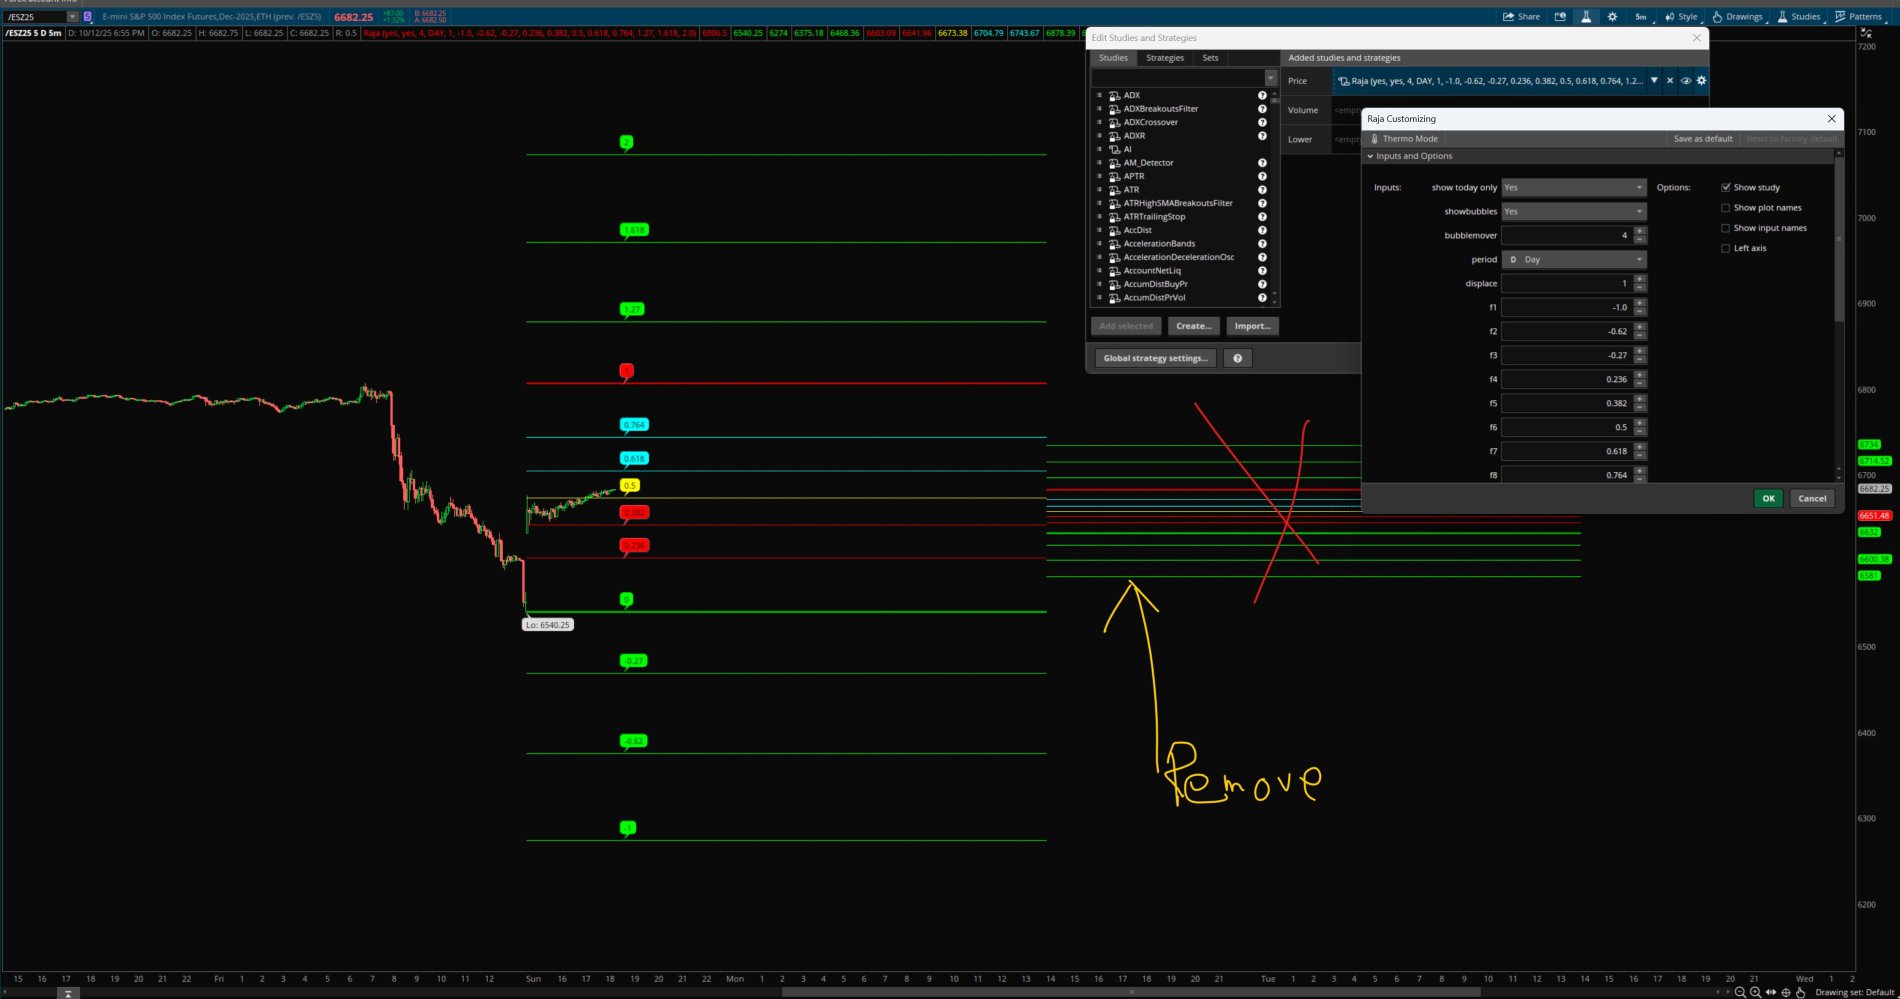Open chart settings gear in top toolbar

(1612, 16)
